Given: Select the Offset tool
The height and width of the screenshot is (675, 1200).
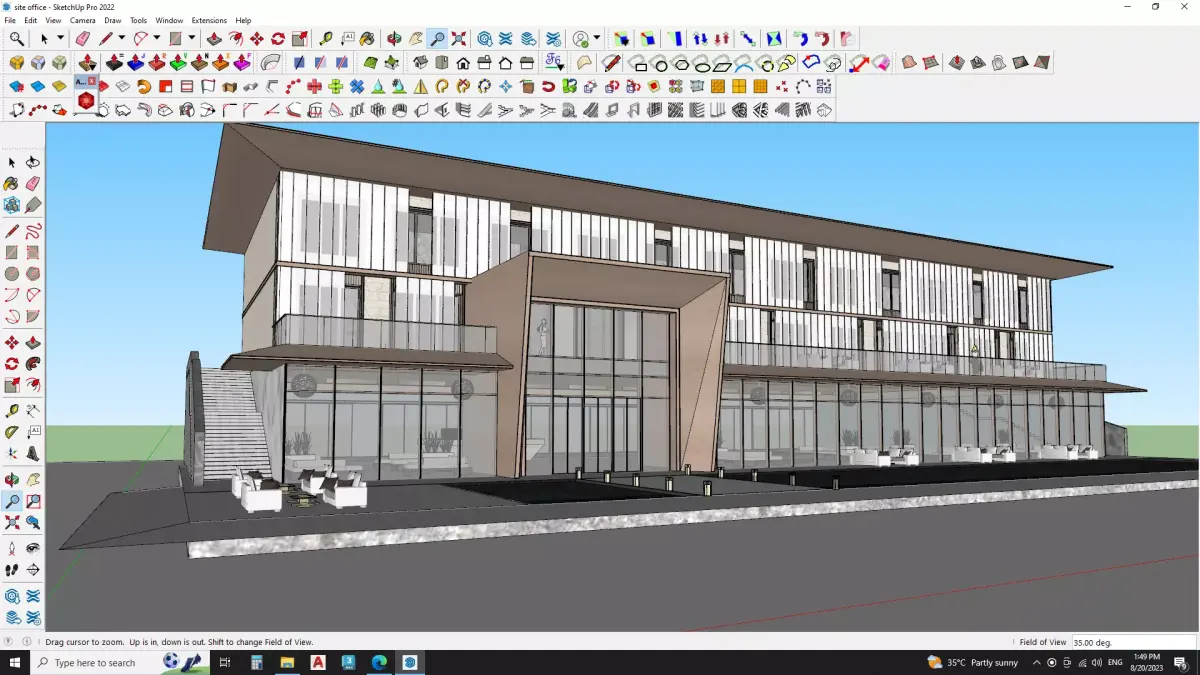Looking at the screenshot, I should tap(33, 385).
